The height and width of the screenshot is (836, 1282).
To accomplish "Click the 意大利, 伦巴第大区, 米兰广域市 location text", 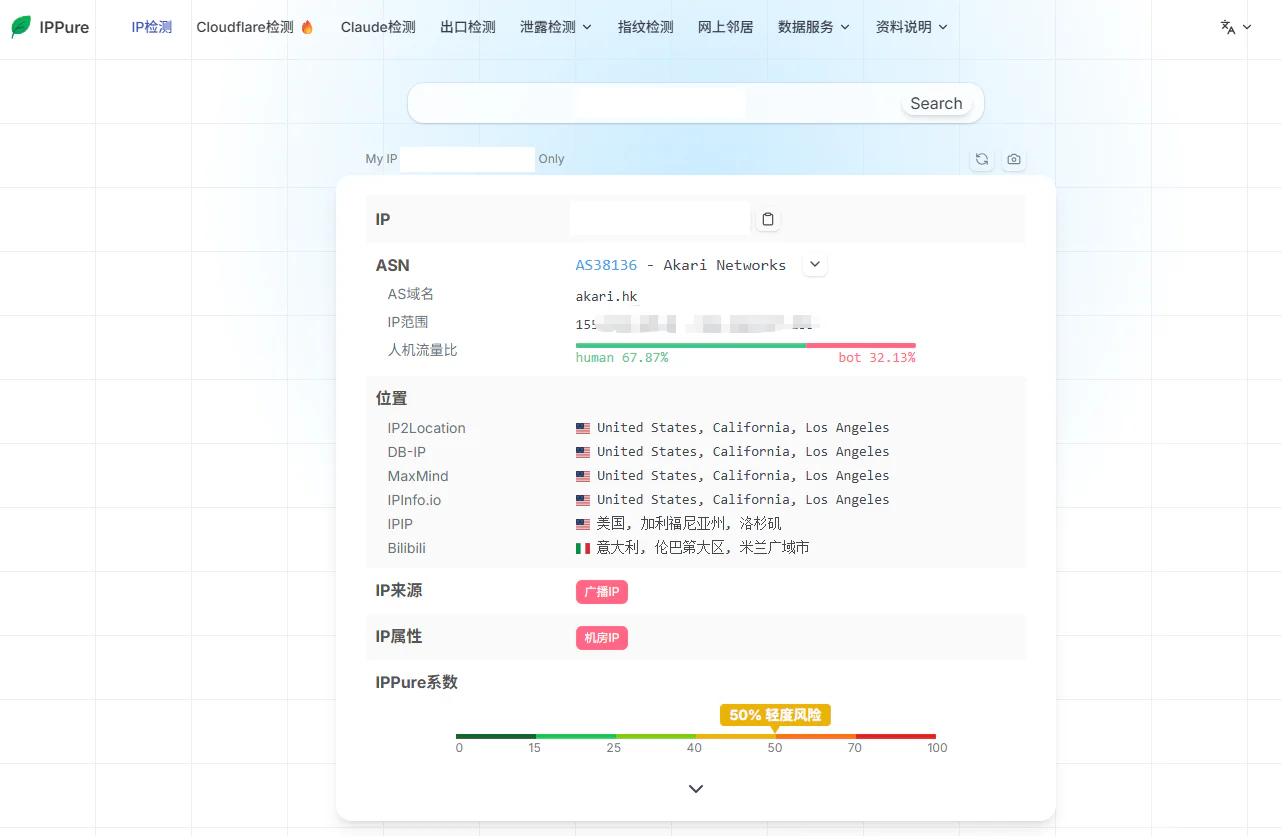I will point(703,548).
